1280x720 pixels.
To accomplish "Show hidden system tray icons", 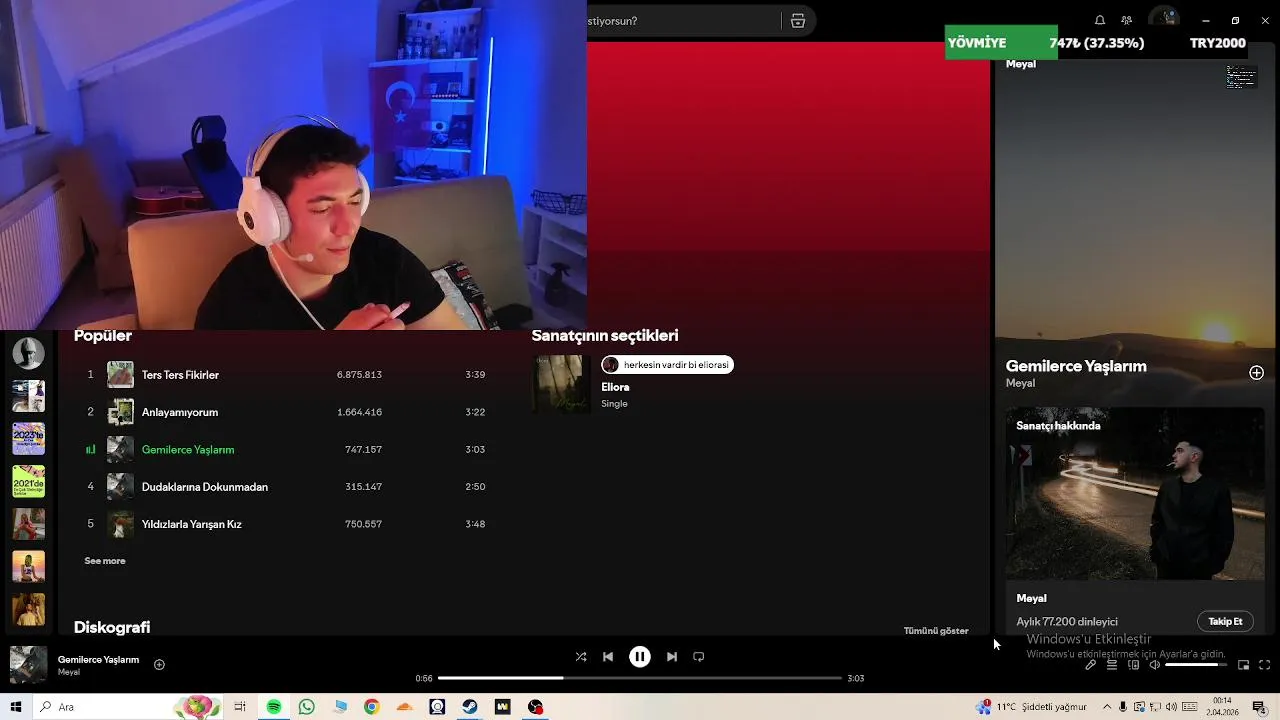I will pyautogui.click(x=1107, y=707).
